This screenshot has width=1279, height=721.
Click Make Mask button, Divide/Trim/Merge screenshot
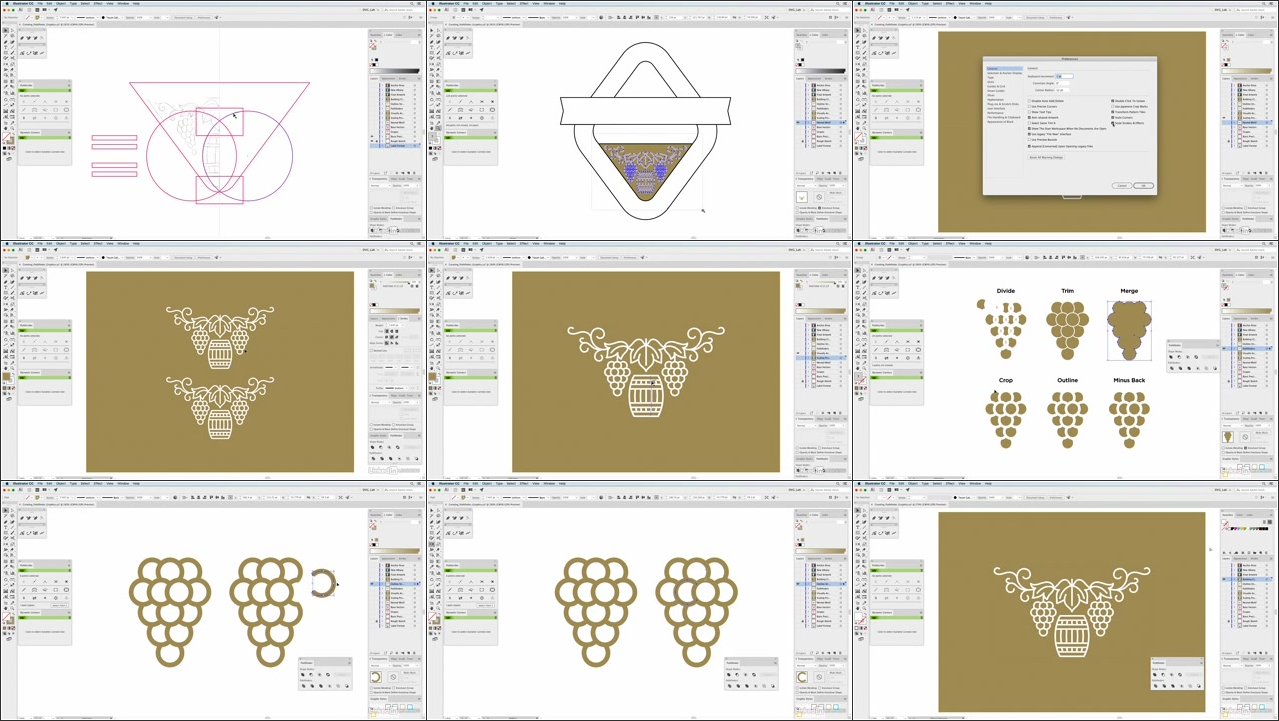point(1262,432)
